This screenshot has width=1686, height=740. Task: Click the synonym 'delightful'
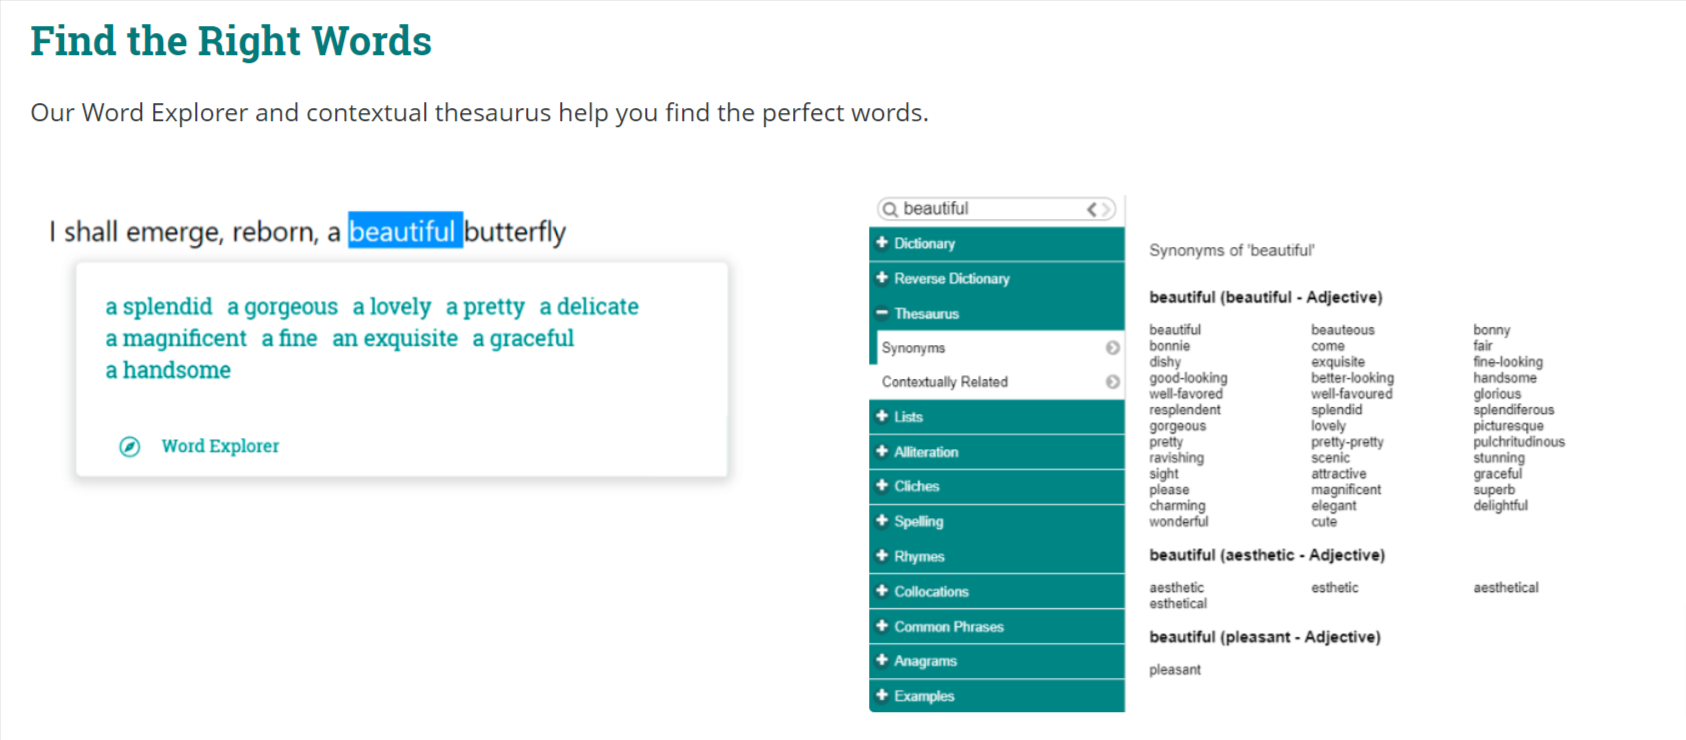(x=1500, y=506)
